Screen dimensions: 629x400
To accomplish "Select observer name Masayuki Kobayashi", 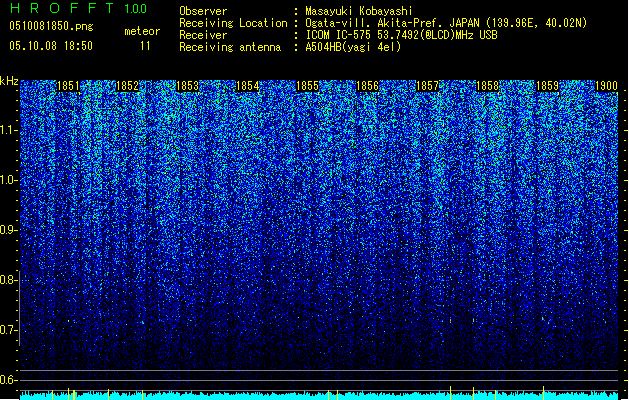I will click(359, 11).
